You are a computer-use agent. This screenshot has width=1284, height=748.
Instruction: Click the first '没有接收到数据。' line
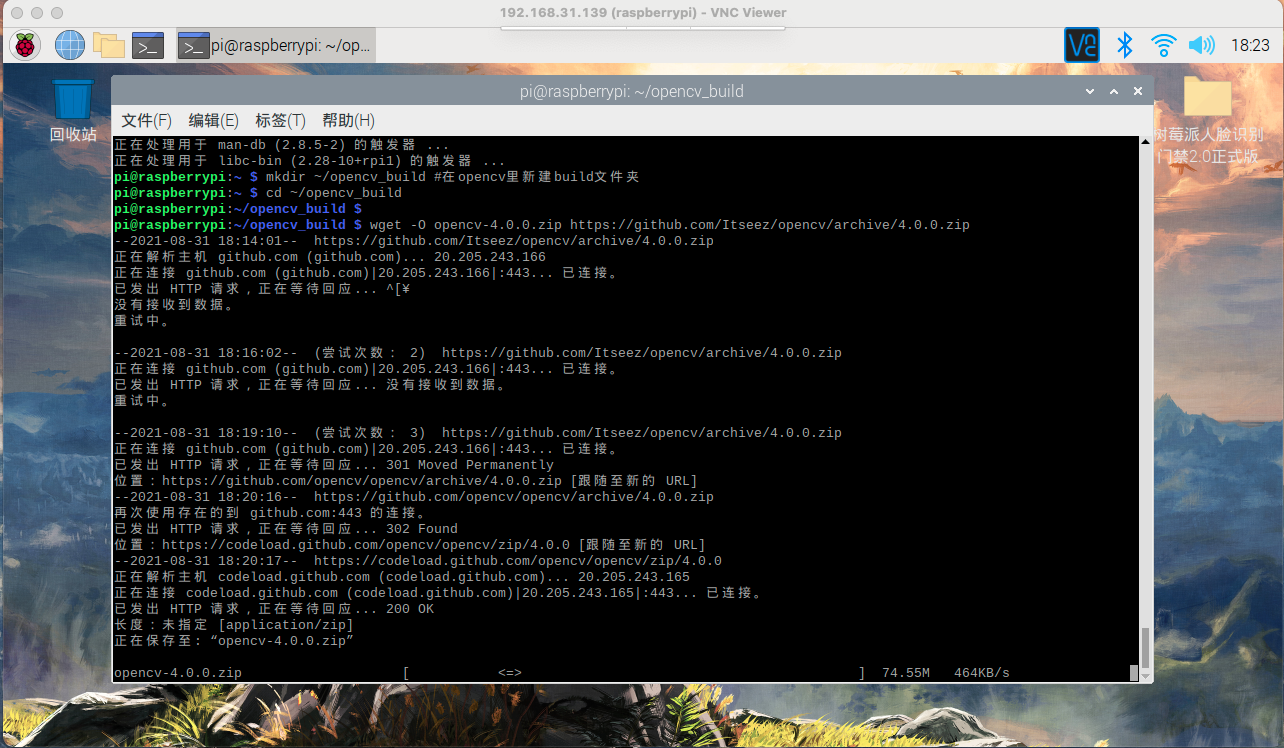(174, 305)
